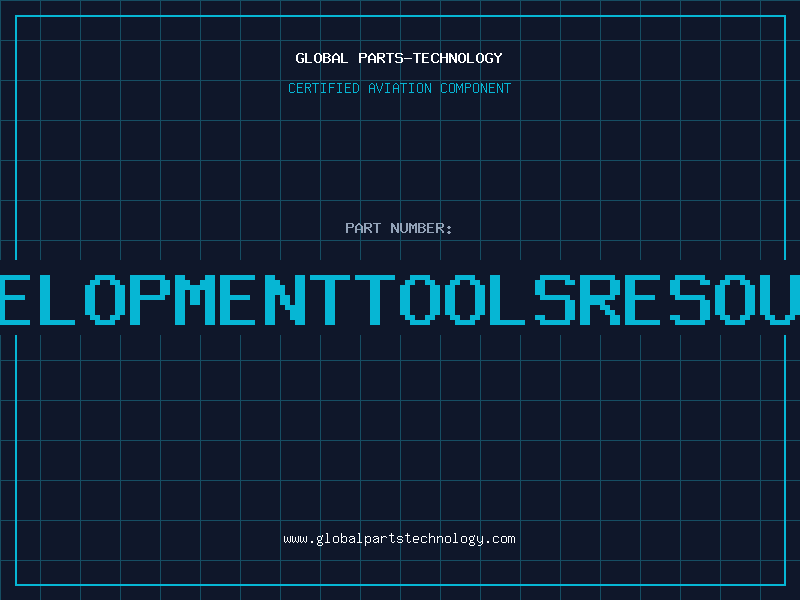800x600 pixels.
Task: Click the word COMPONENT in the subtitle
Action: point(476,88)
